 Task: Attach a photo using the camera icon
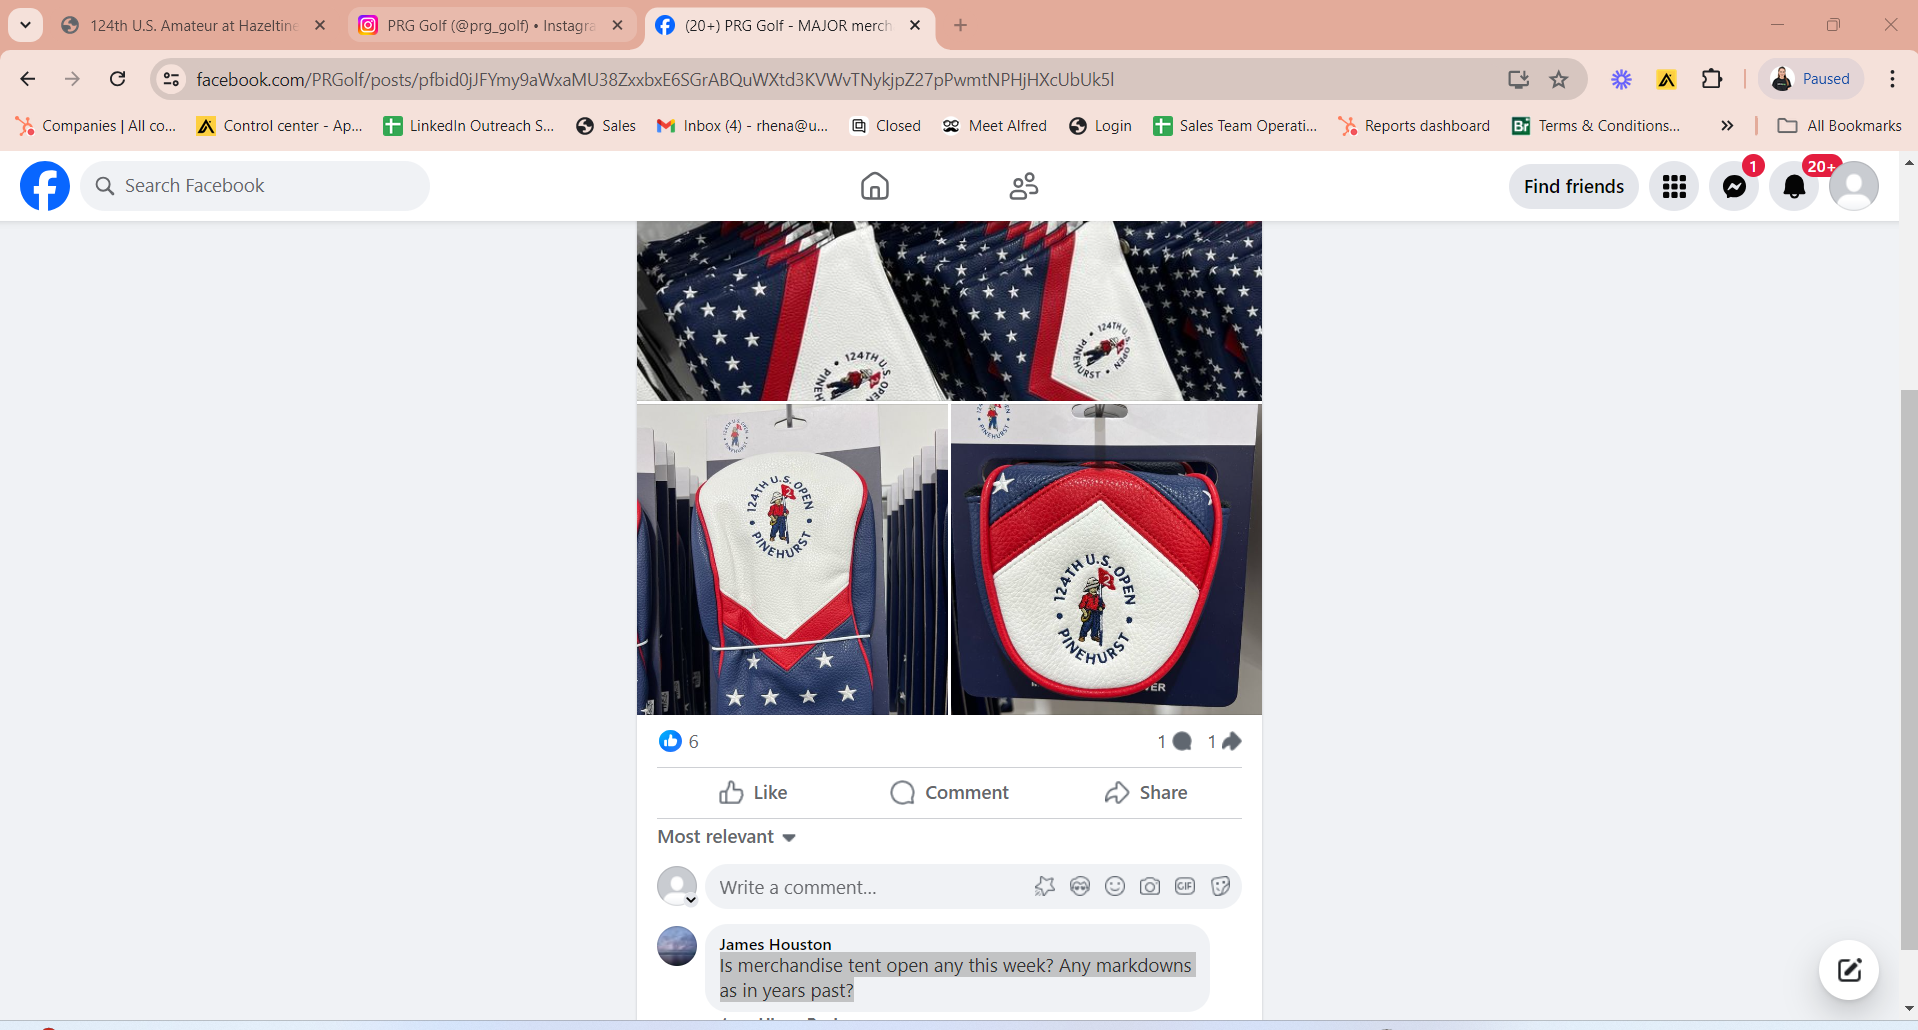click(x=1150, y=886)
